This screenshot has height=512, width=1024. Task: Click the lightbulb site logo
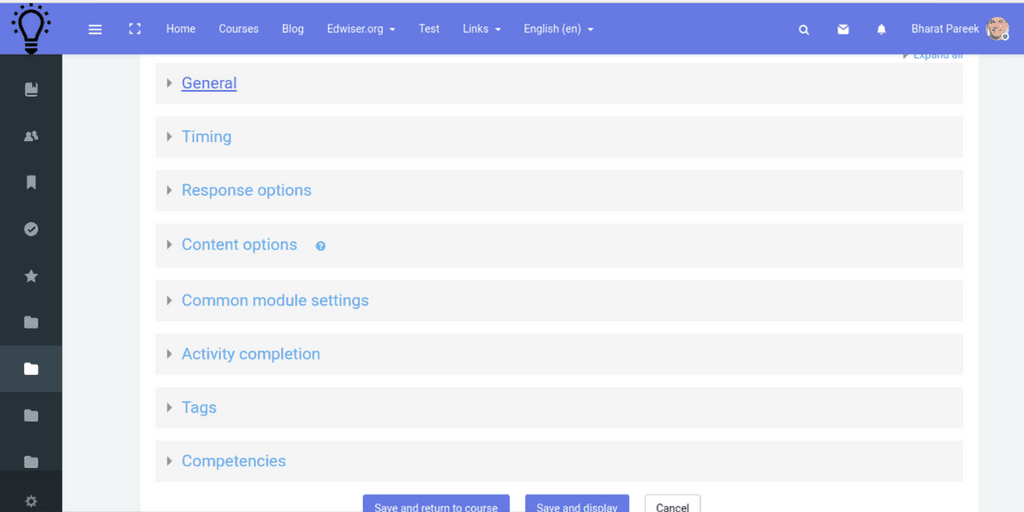31,29
